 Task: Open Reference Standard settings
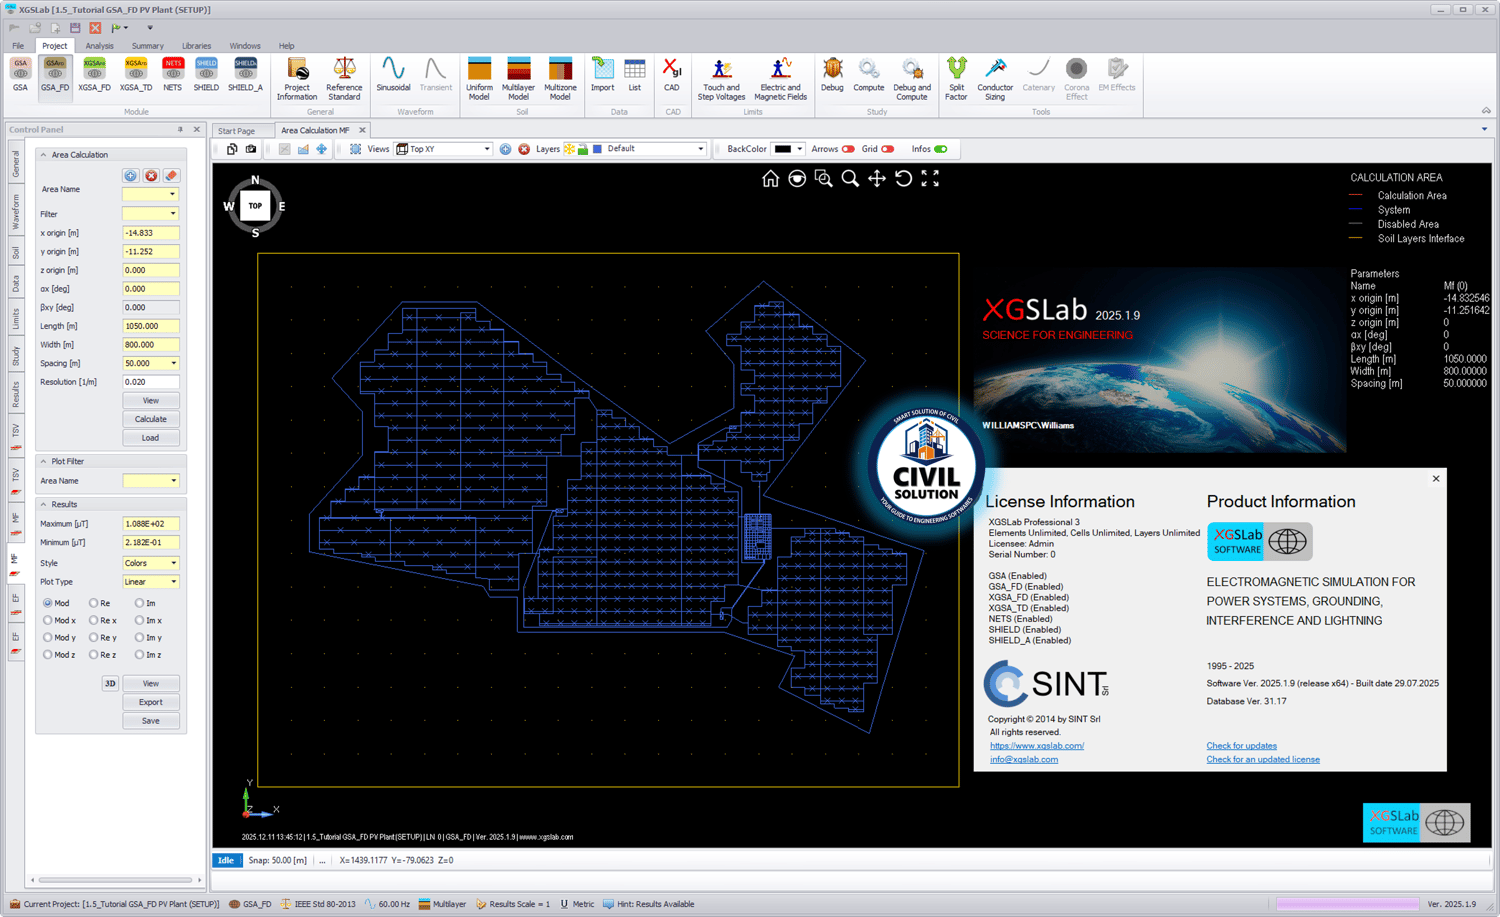[344, 79]
